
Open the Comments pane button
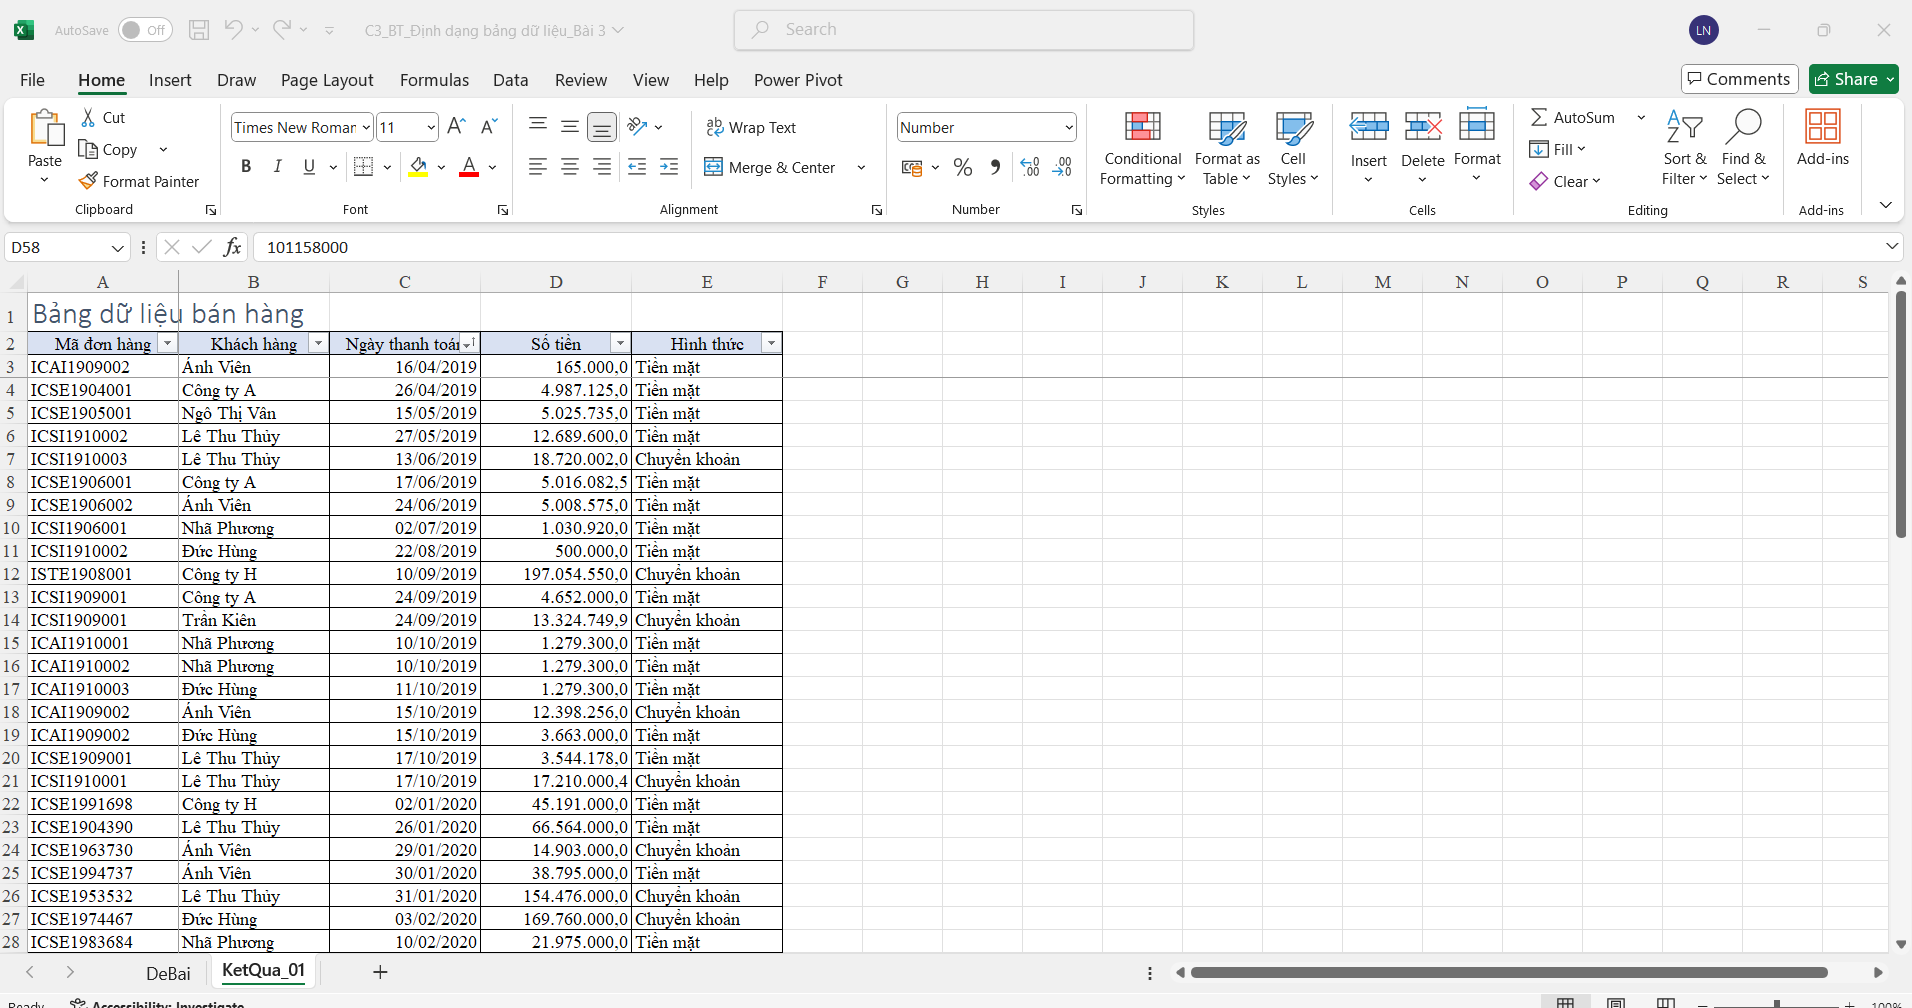1739,79
